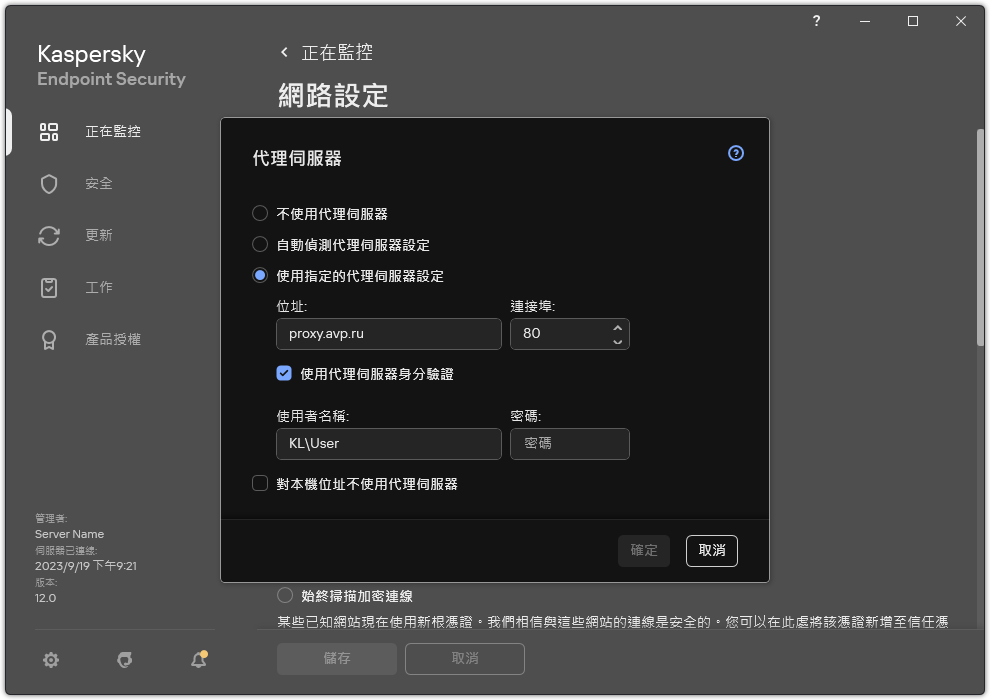Screen dimensions: 990x700
Task: Decrement the 連接埠 port value
Action: (617, 340)
